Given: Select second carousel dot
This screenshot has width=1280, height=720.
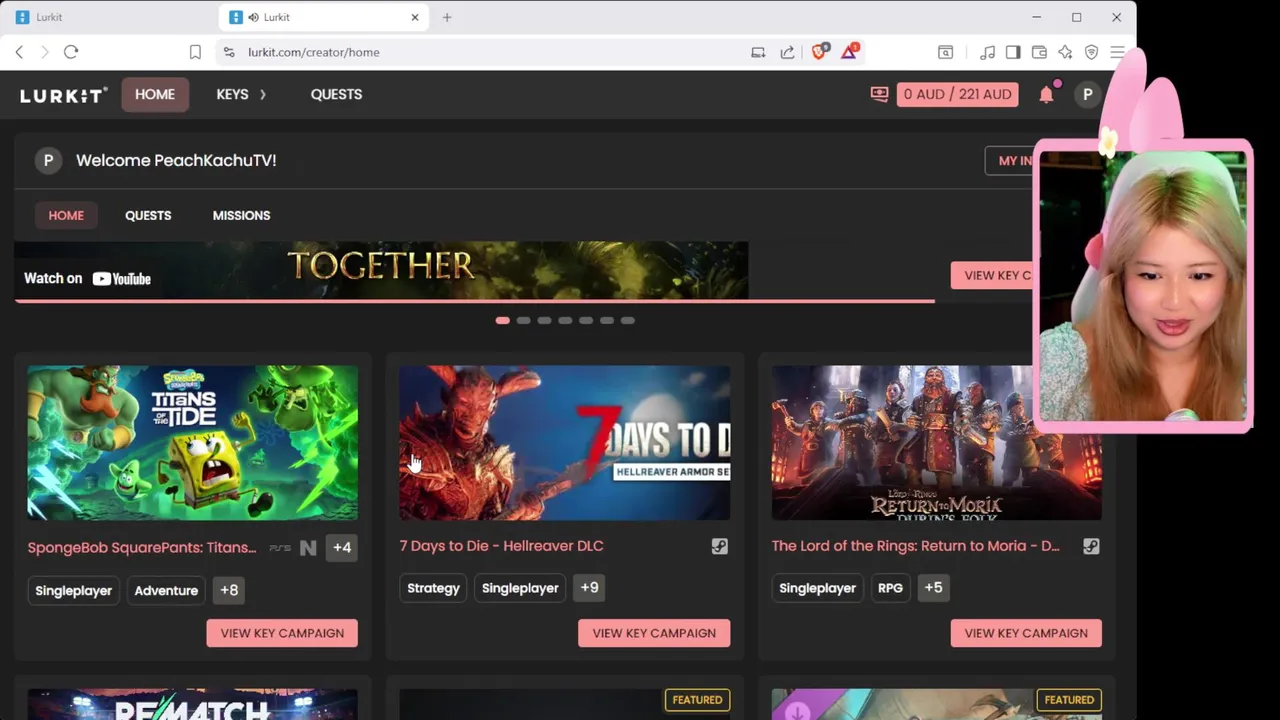Looking at the screenshot, I should (x=523, y=320).
